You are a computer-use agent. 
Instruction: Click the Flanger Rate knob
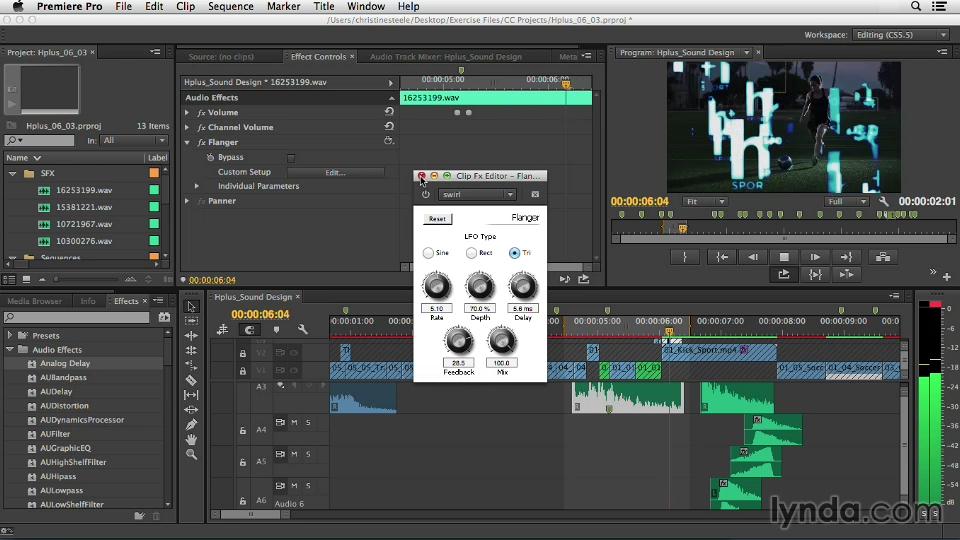coord(437,286)
